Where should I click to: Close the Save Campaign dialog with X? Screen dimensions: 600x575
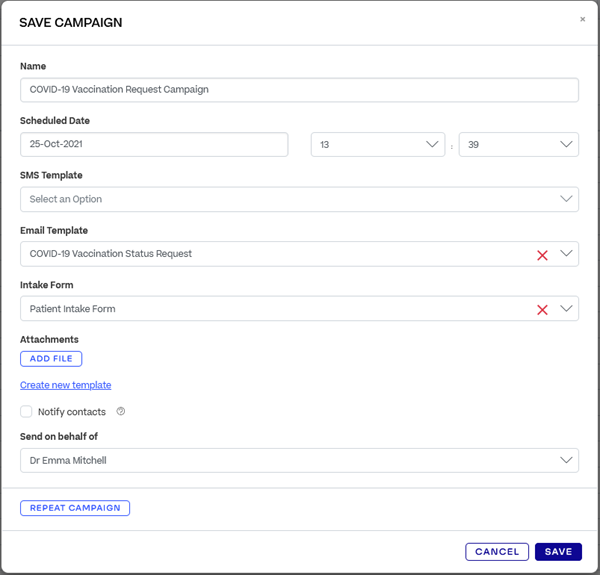583,19
